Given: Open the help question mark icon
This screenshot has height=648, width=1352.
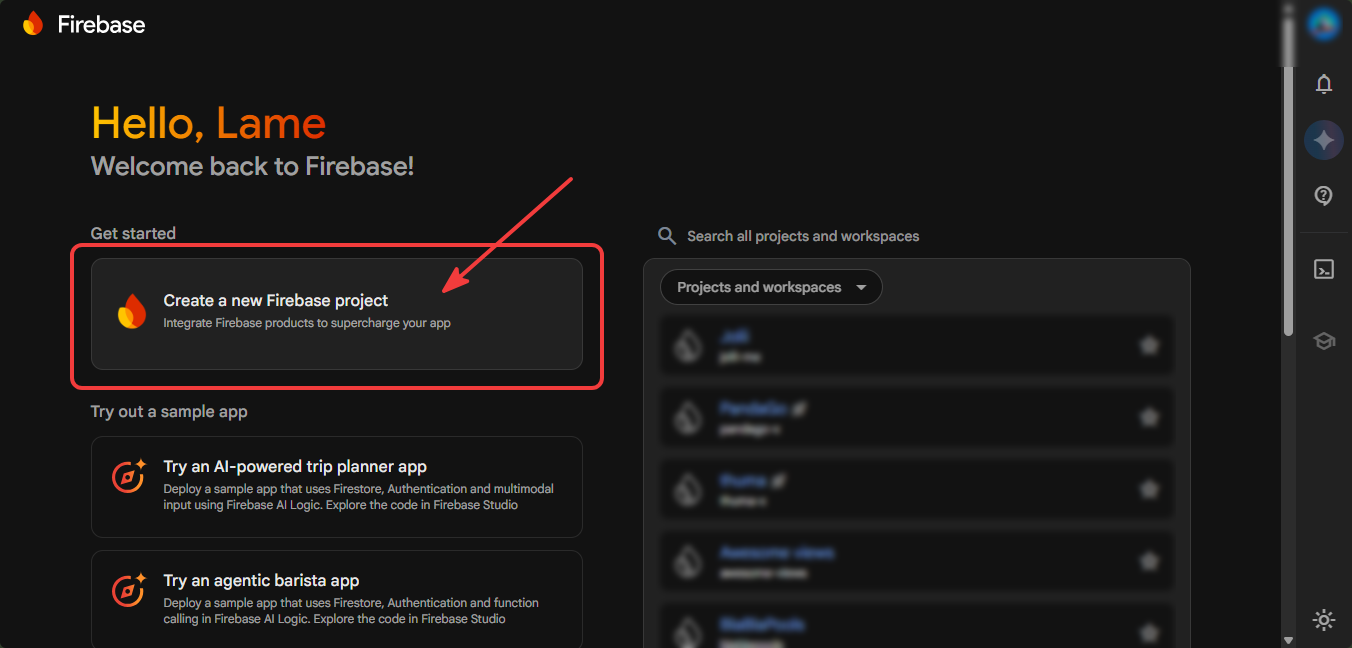Looking at the screenshot, I should pos(1324,196).
